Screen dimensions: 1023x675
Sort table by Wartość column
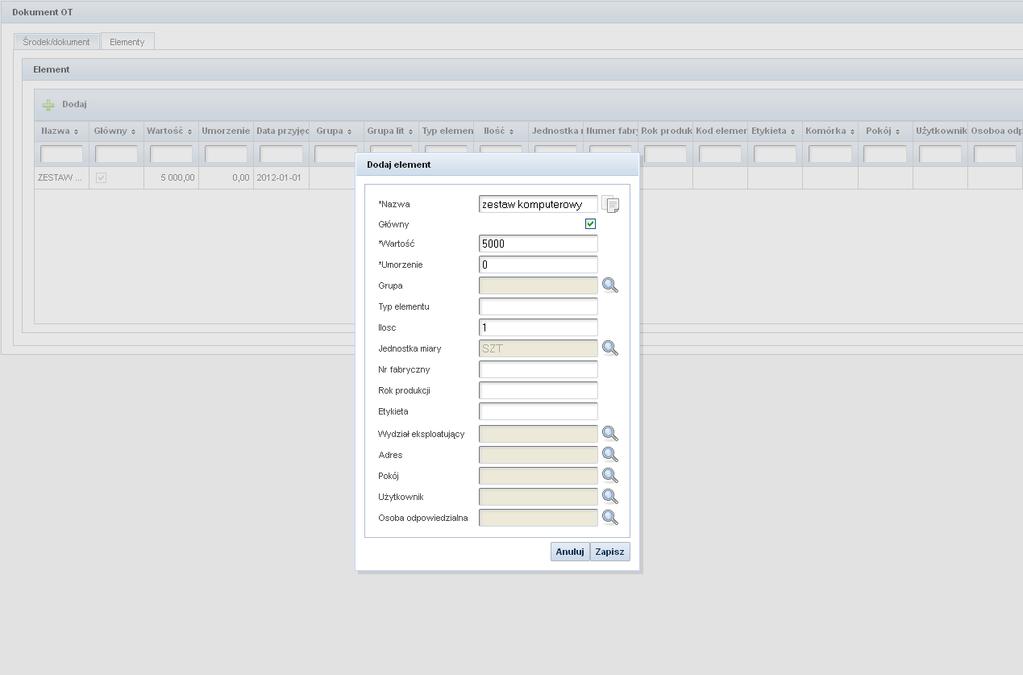coord(190,132)
